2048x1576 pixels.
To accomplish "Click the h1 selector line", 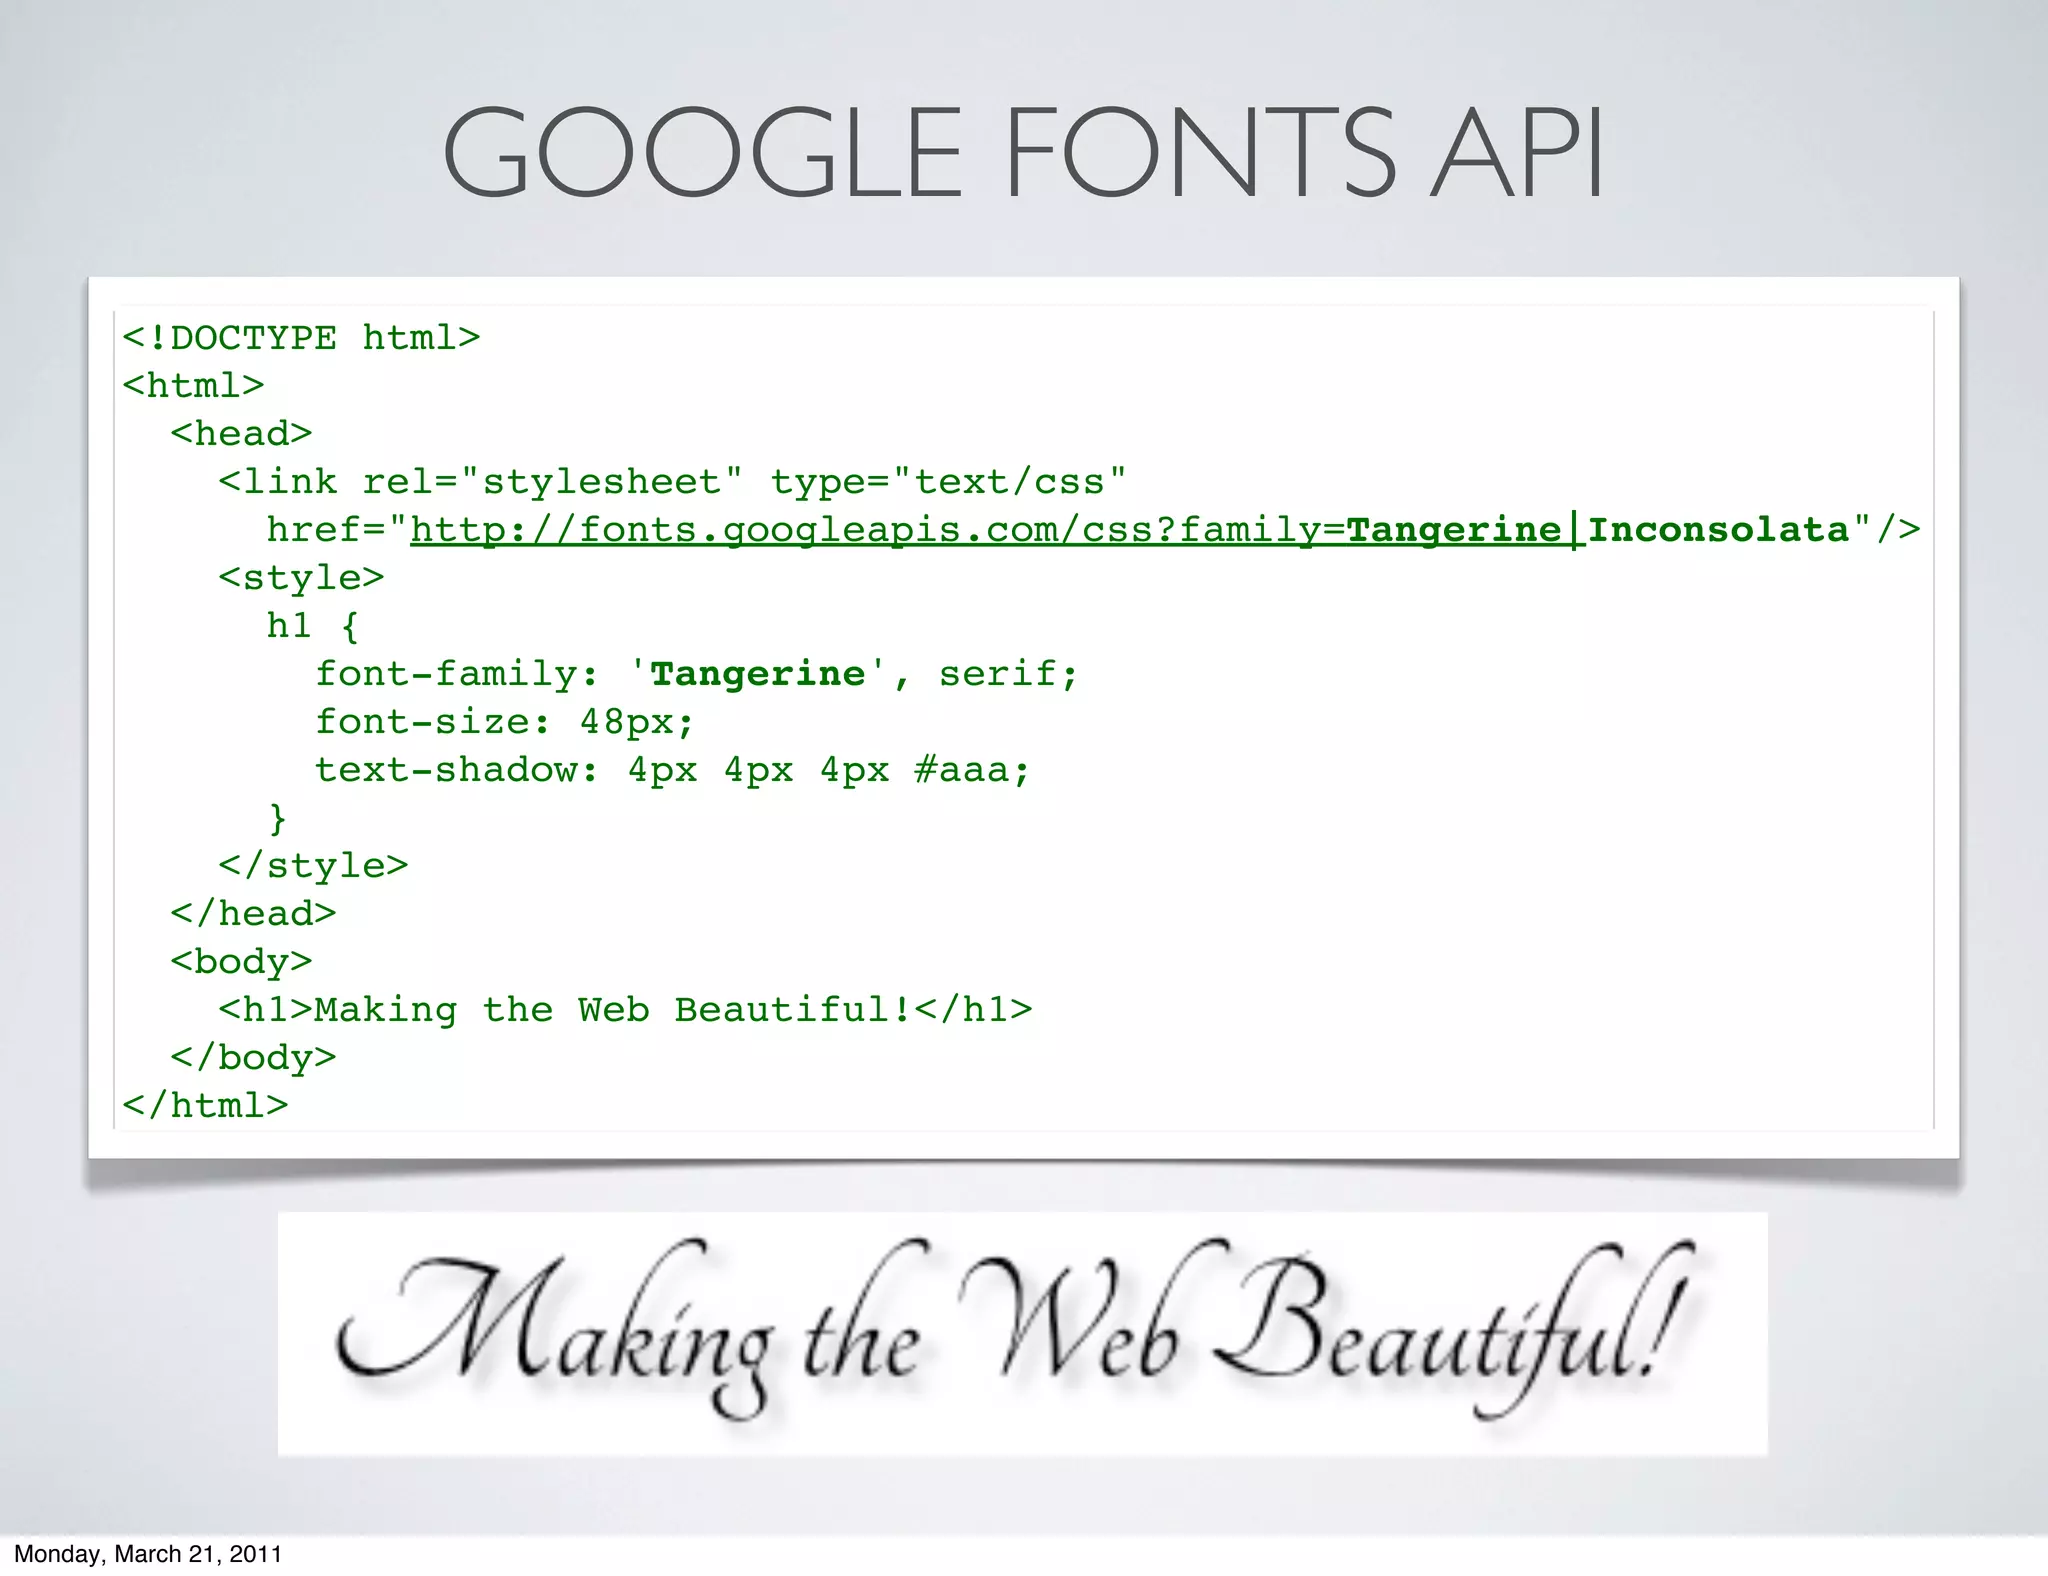I will coord(312,626).
